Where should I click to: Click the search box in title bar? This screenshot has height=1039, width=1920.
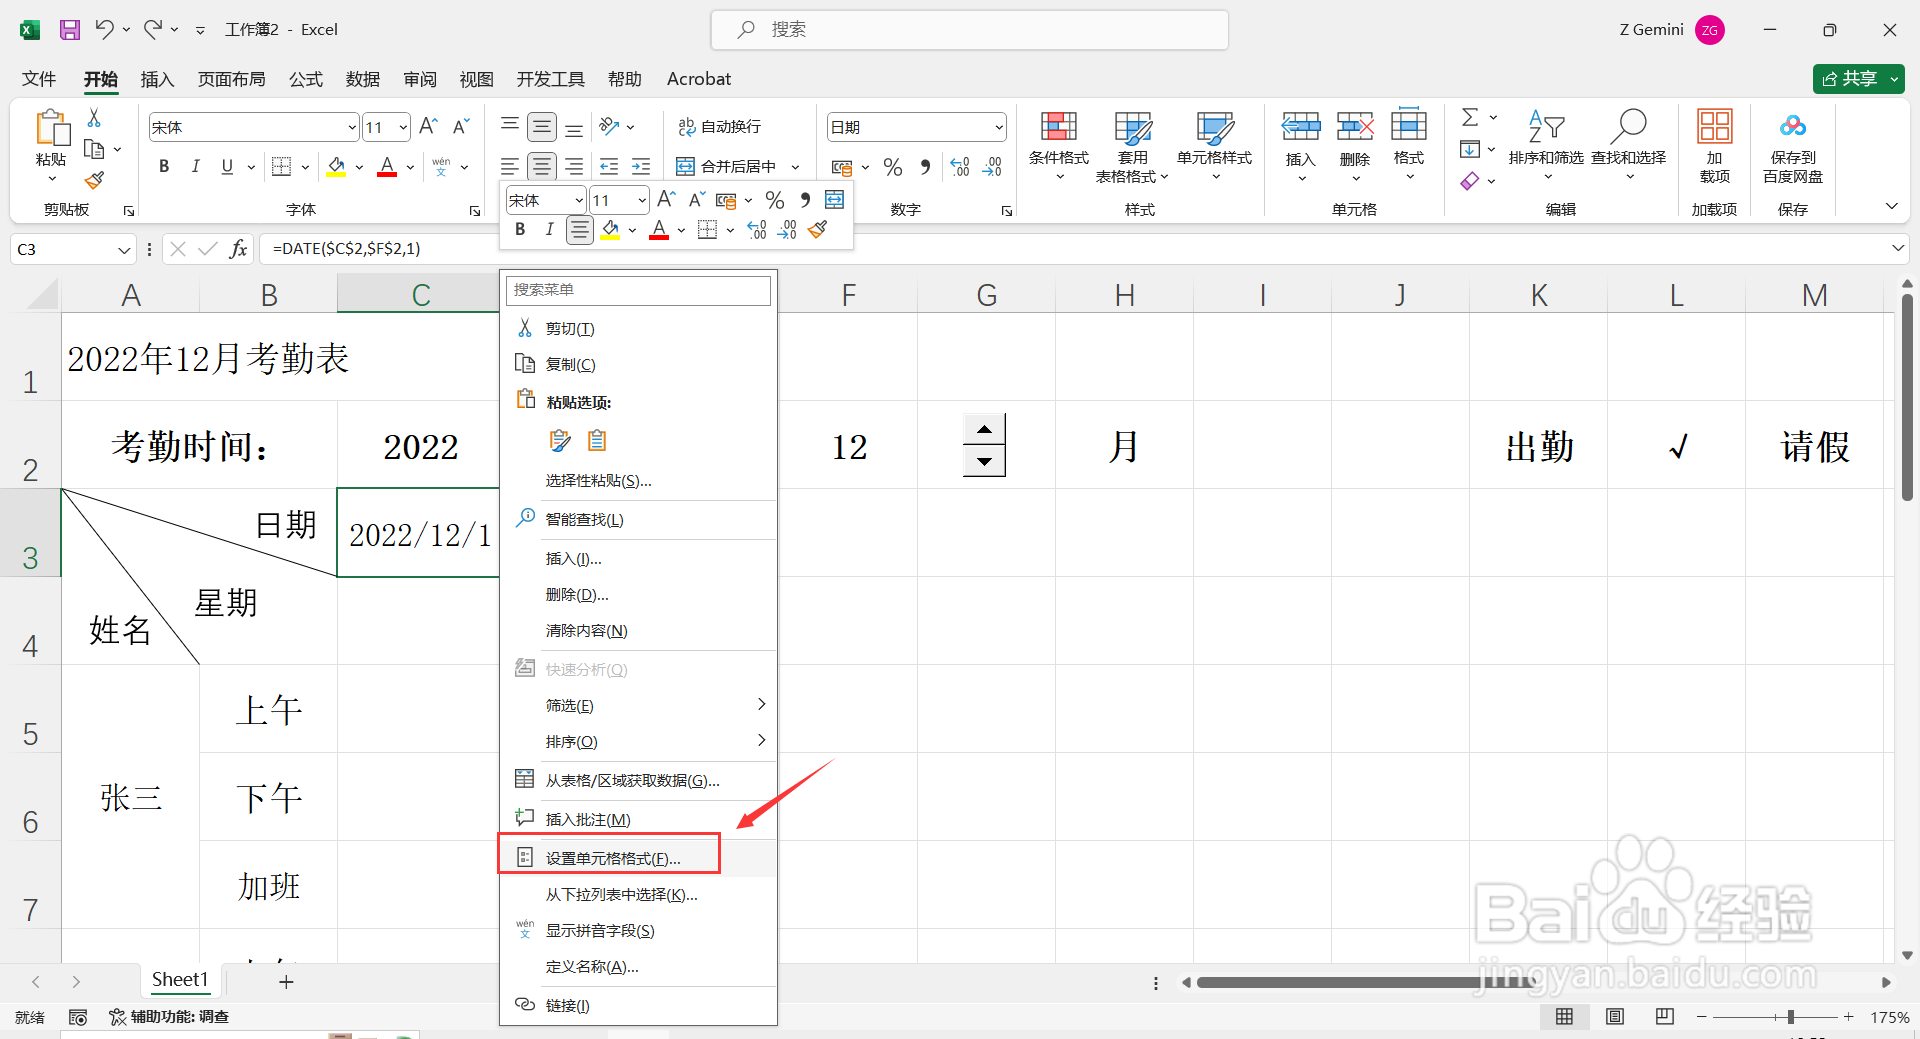969,30
